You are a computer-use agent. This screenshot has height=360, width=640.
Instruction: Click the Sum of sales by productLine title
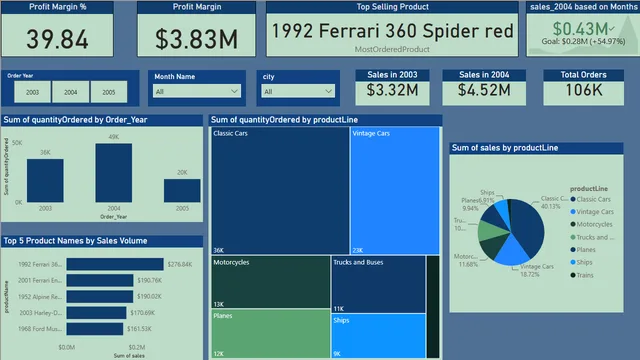pyautogui.click(x=505, y=148)
